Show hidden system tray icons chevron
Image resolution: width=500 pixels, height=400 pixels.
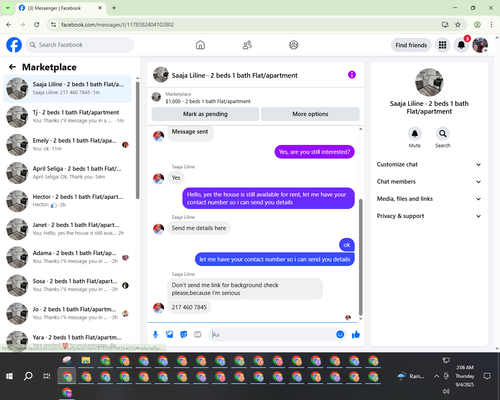[x=436, y=376]
